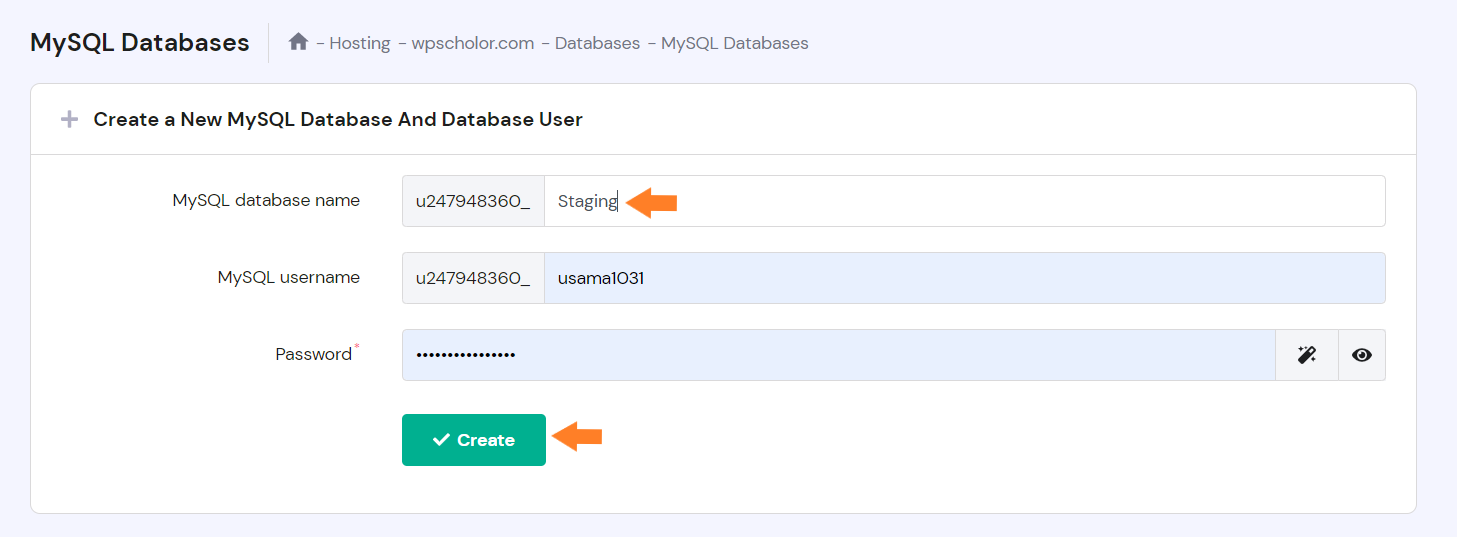Click the u247948360_ prefix beside username

(474, 278)
